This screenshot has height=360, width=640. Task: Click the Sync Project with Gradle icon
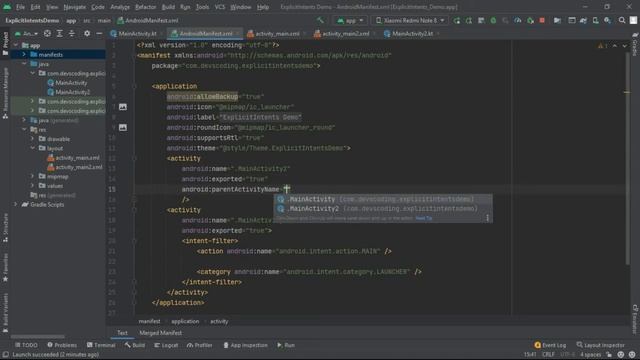click(583, 20)
